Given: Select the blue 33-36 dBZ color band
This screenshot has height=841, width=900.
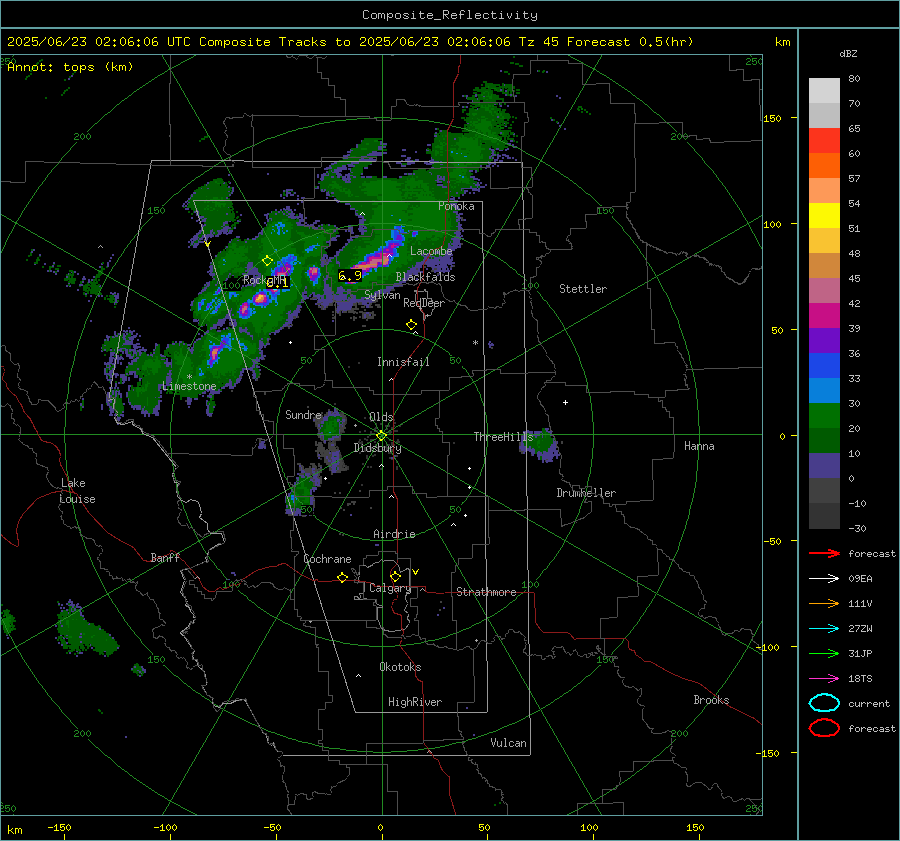Looking at the screenshot, I should tap(824, 366).
